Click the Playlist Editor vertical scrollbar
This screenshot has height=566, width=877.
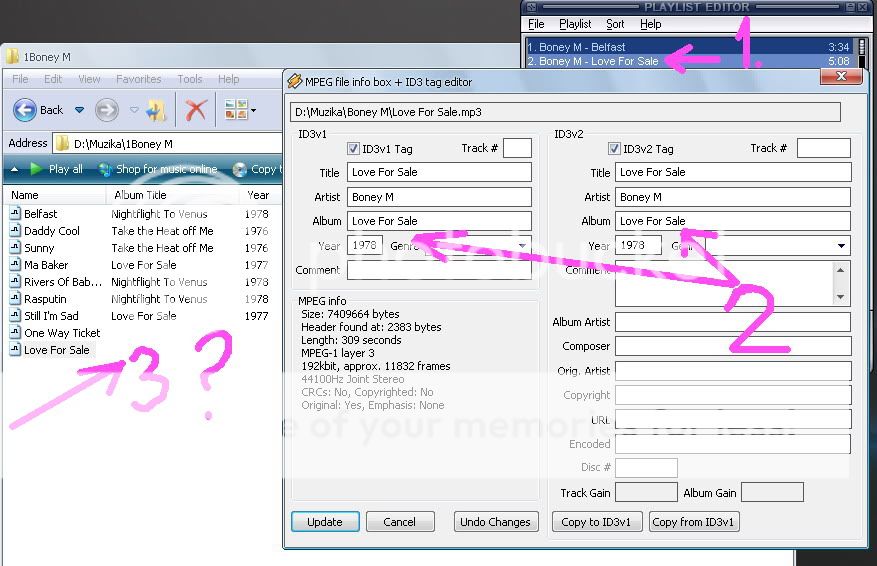(x=862, y=54)
